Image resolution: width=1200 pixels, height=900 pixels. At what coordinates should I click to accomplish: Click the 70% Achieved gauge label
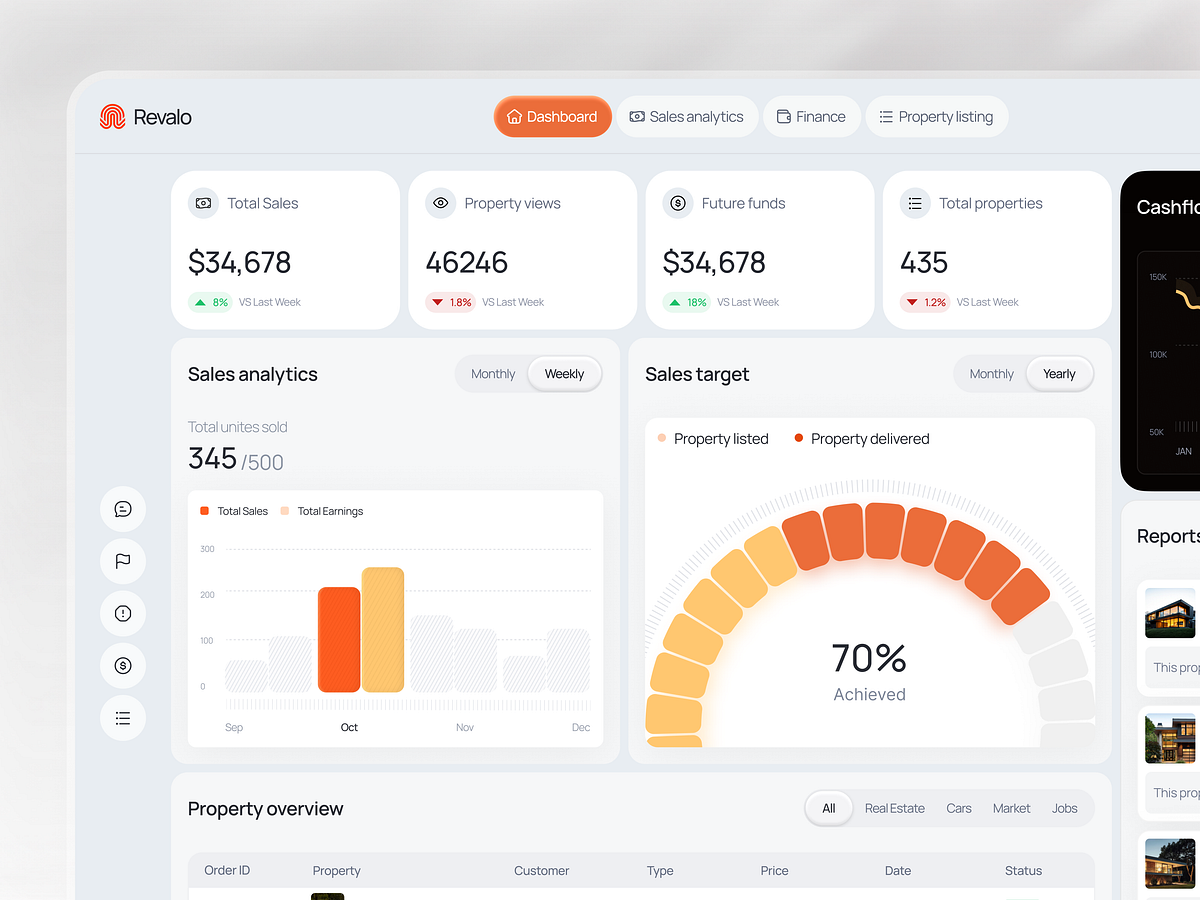pos(869,671)
